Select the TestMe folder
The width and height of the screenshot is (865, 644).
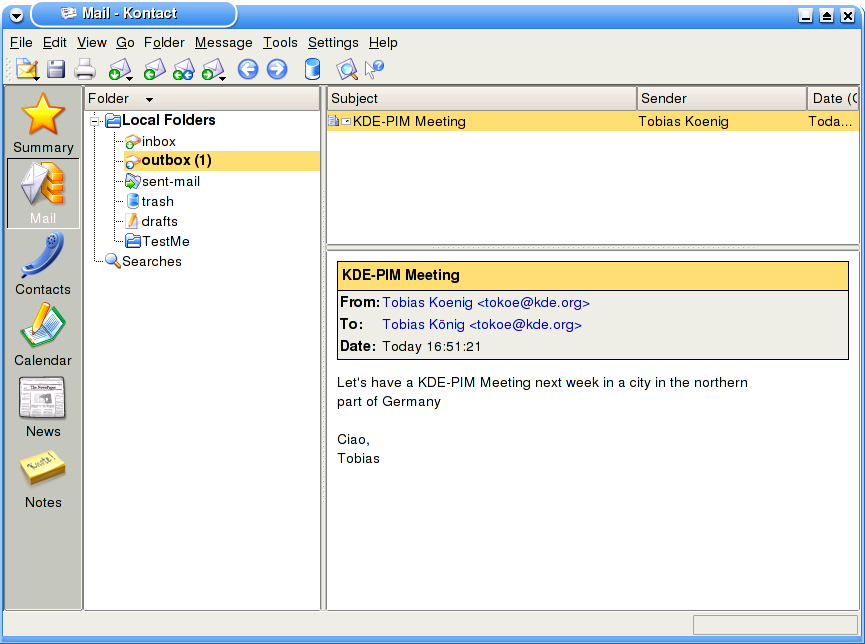pyautogui.click(x=157, y=241)
